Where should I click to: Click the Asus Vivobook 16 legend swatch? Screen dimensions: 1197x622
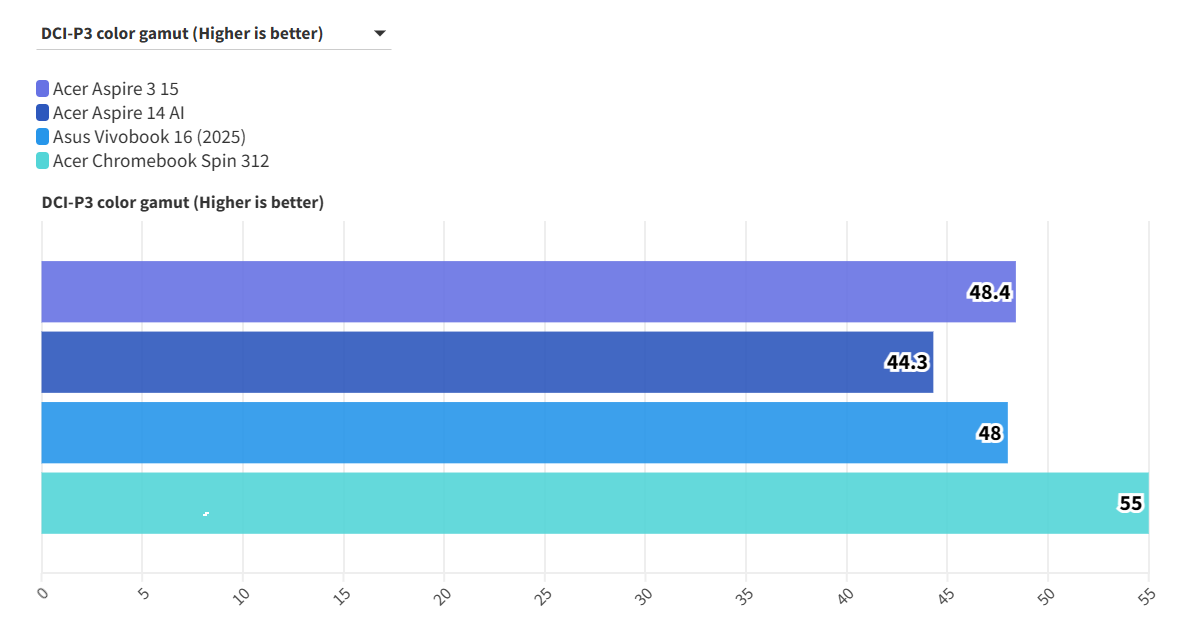click(42, 137)
